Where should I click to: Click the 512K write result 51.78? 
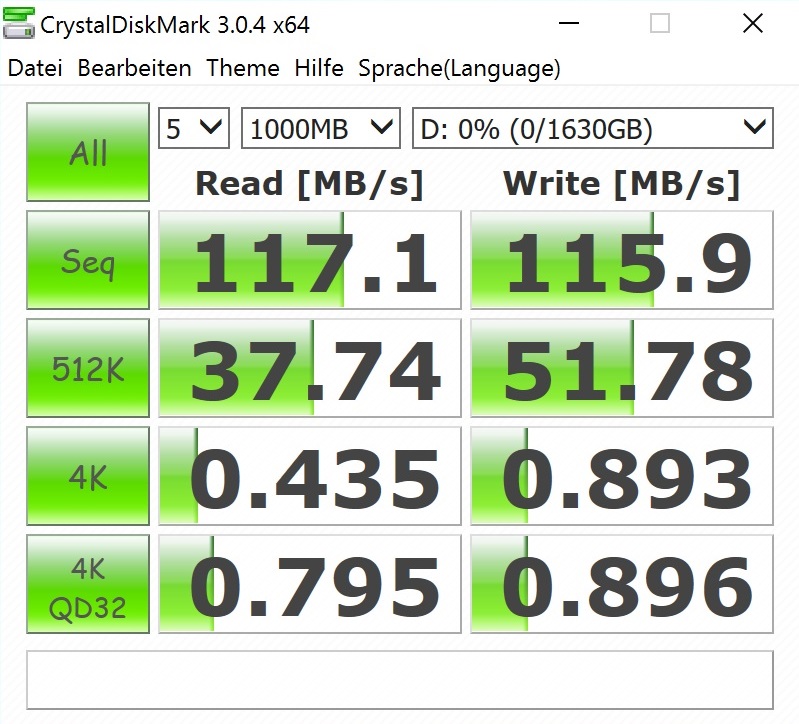(622, 371)
